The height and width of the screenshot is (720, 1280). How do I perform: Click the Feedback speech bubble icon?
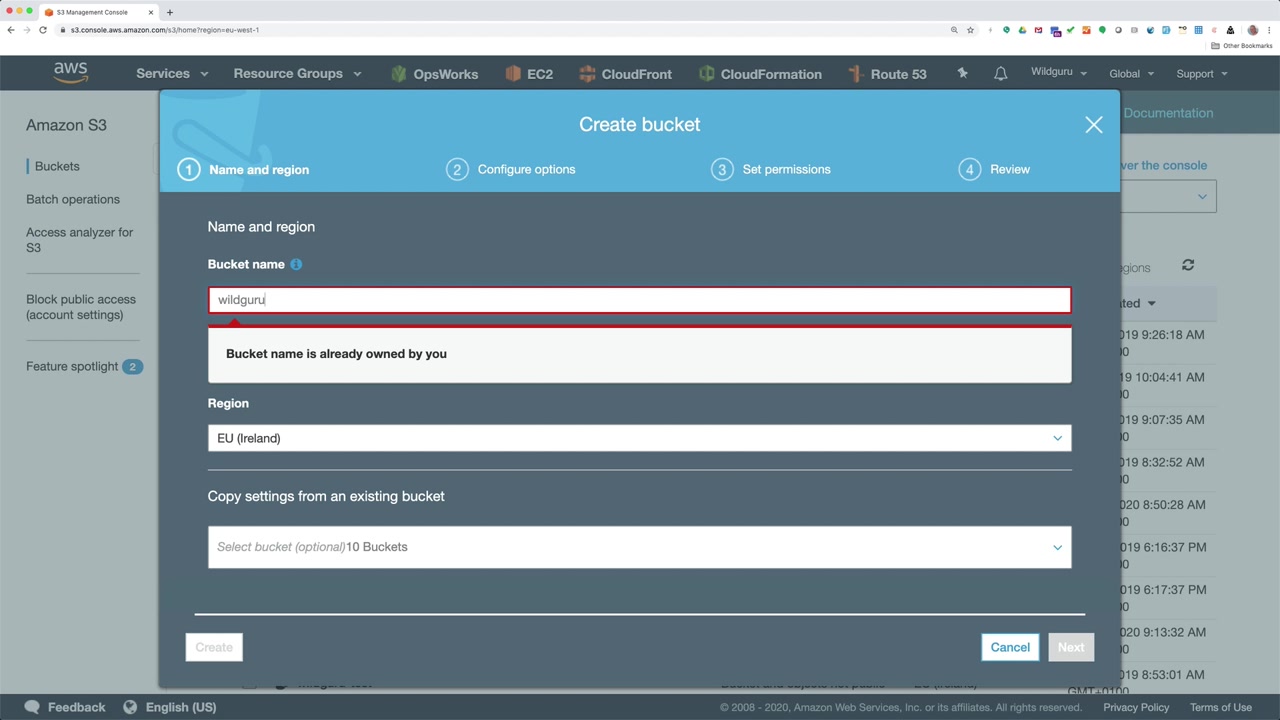32,707
